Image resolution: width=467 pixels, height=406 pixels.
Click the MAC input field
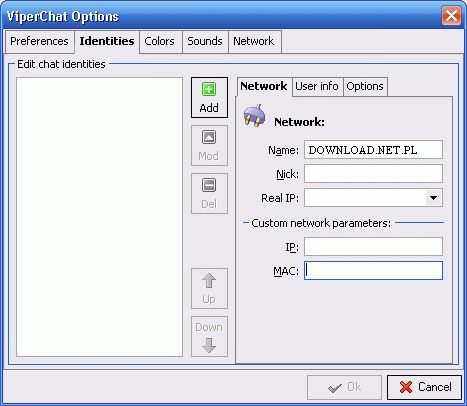(x=373, y=270)
